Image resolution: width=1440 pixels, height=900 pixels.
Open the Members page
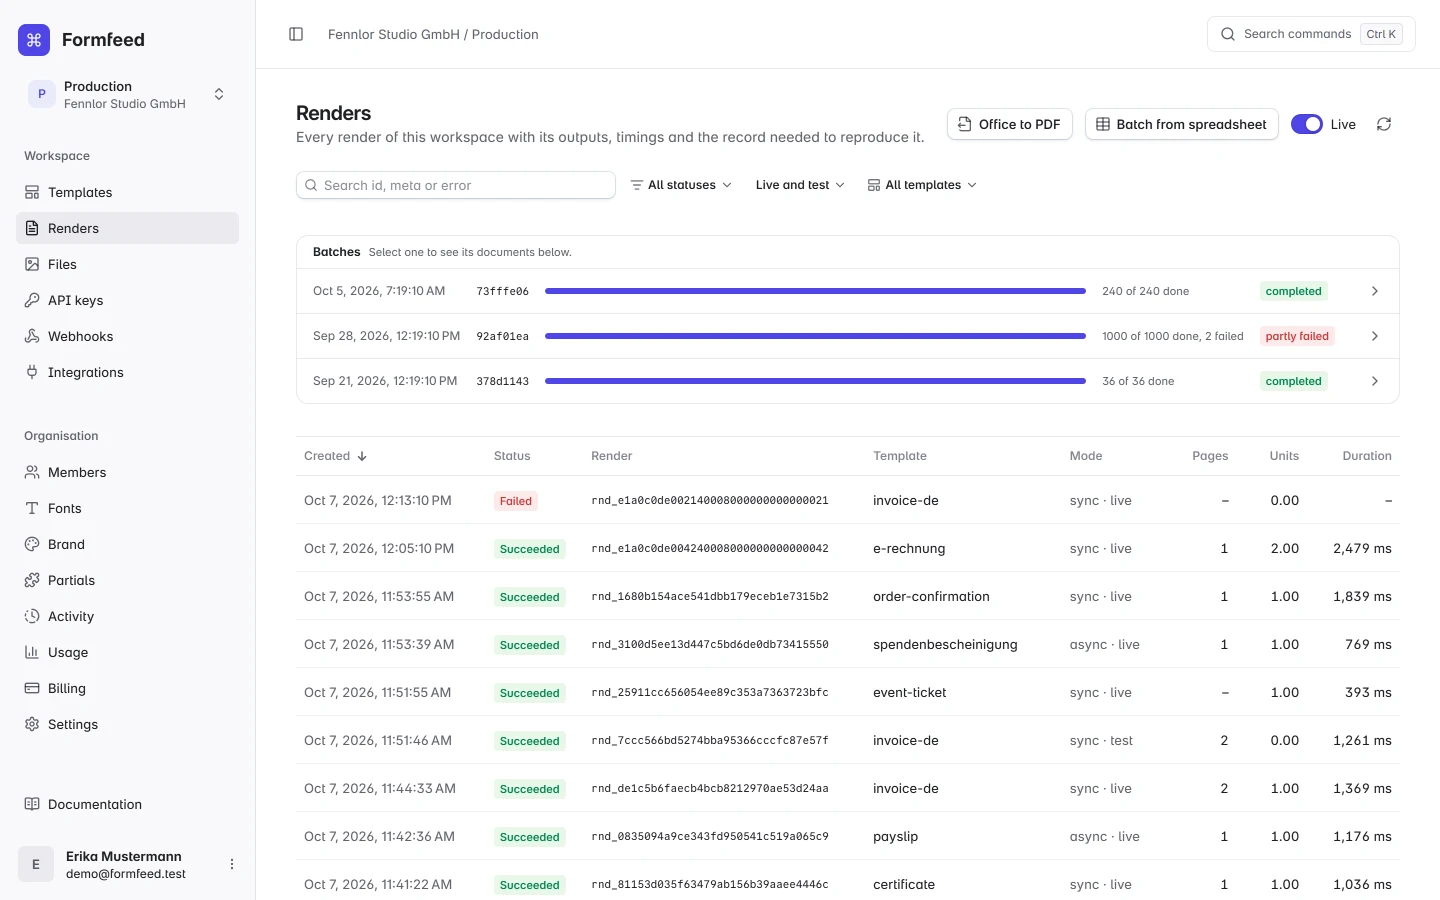[x=127, y=472]
